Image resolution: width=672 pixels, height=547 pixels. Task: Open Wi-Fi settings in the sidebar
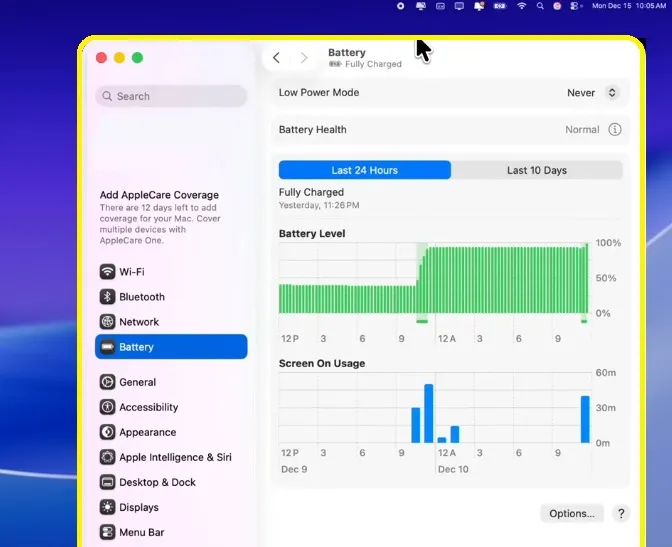[171, 272]
